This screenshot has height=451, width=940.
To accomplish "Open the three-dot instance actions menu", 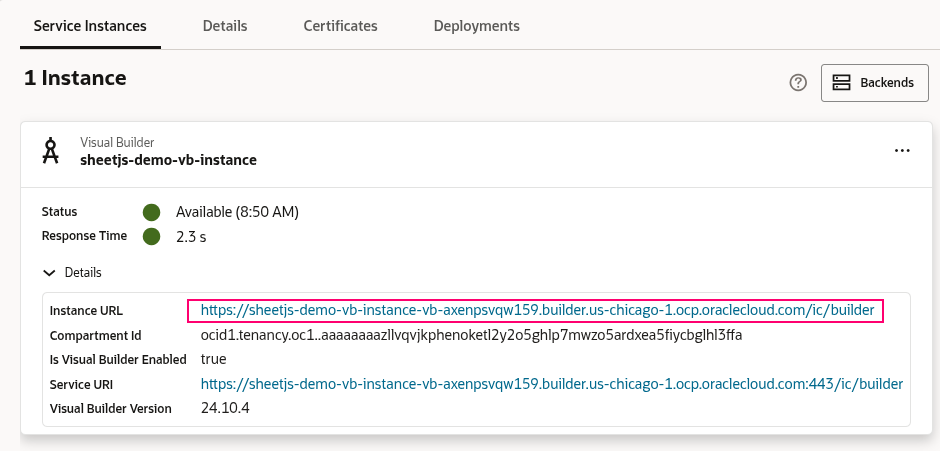I will pyautogui.click(x=902, y=151).
